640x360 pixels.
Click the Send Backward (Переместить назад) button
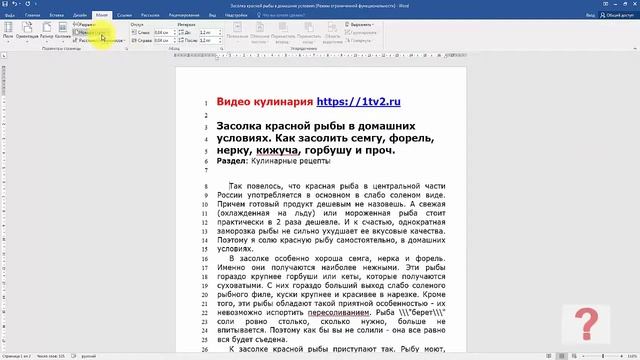(309, 32)
